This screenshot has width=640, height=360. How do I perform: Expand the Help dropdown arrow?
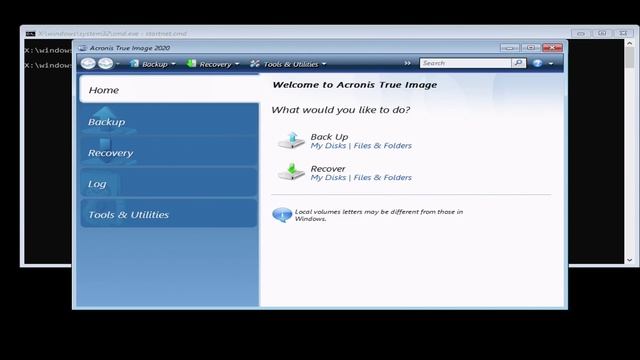tap(551, 64)
